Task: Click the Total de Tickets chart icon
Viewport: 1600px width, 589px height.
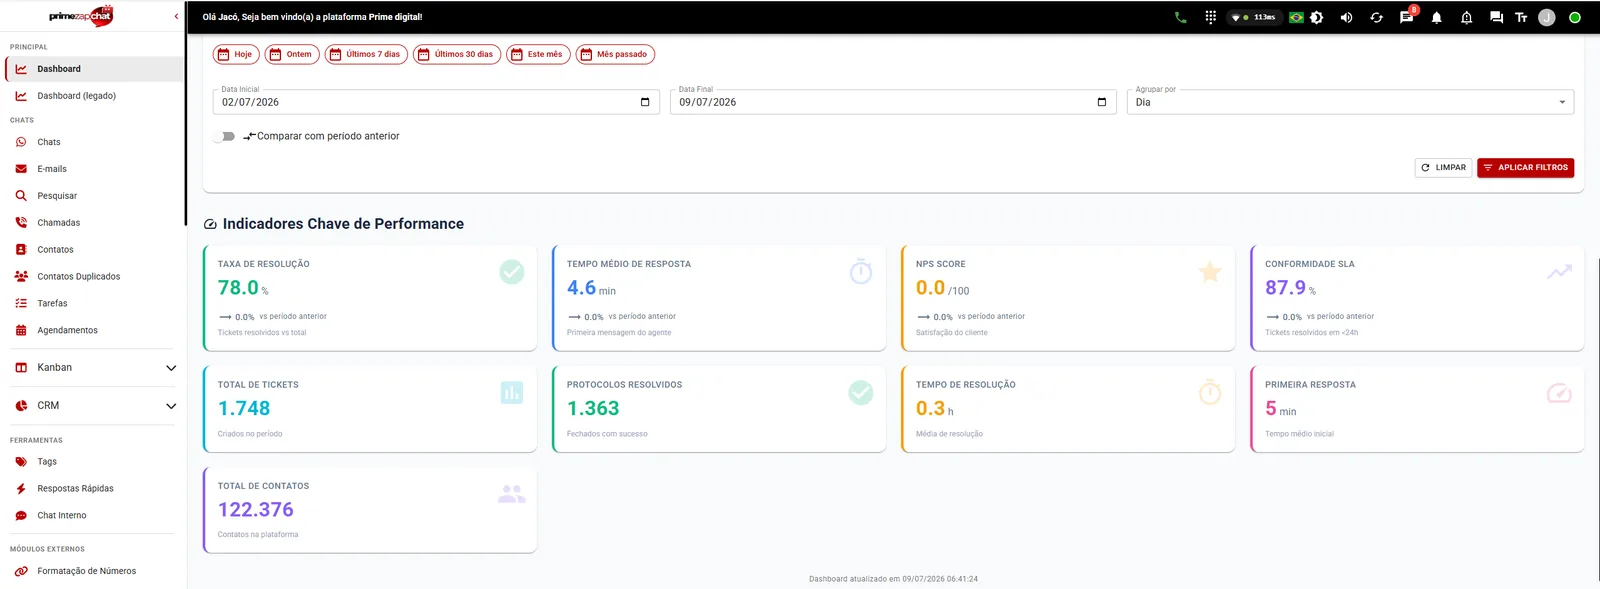Action: (512, 393)
